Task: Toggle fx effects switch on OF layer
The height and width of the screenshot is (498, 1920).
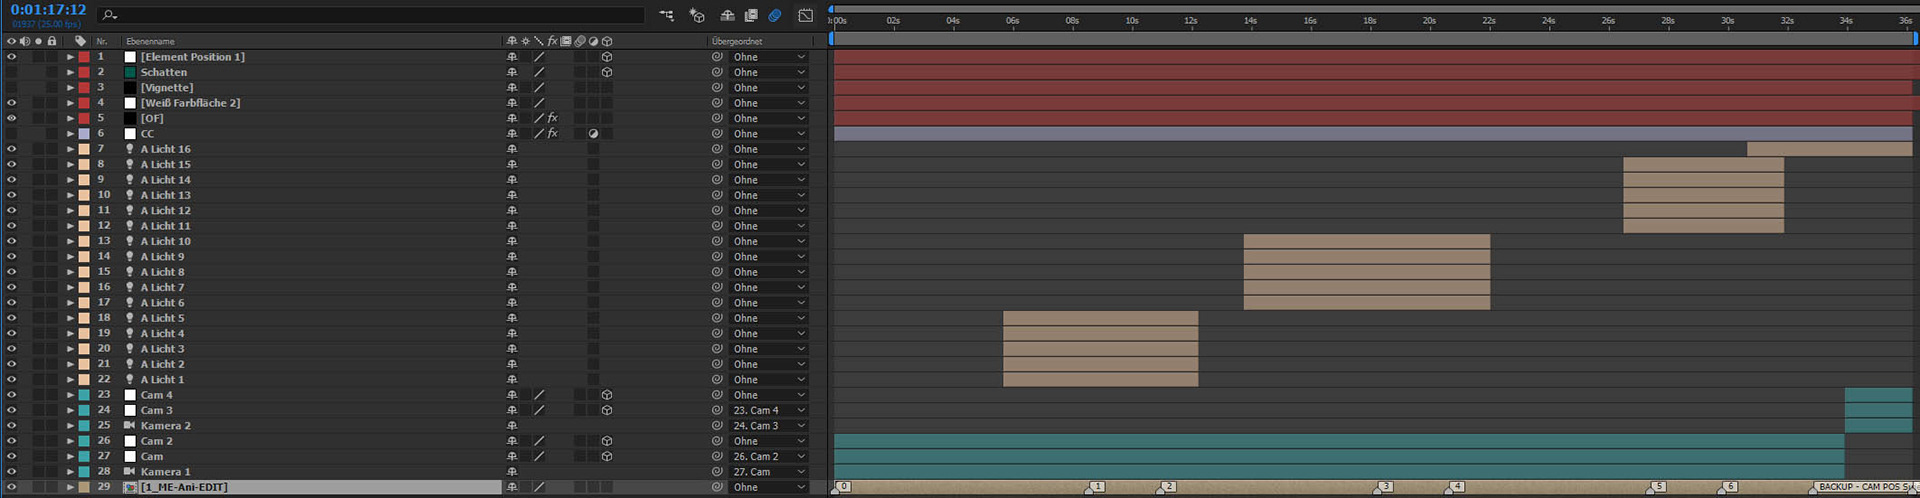Action: click(552, 118)
